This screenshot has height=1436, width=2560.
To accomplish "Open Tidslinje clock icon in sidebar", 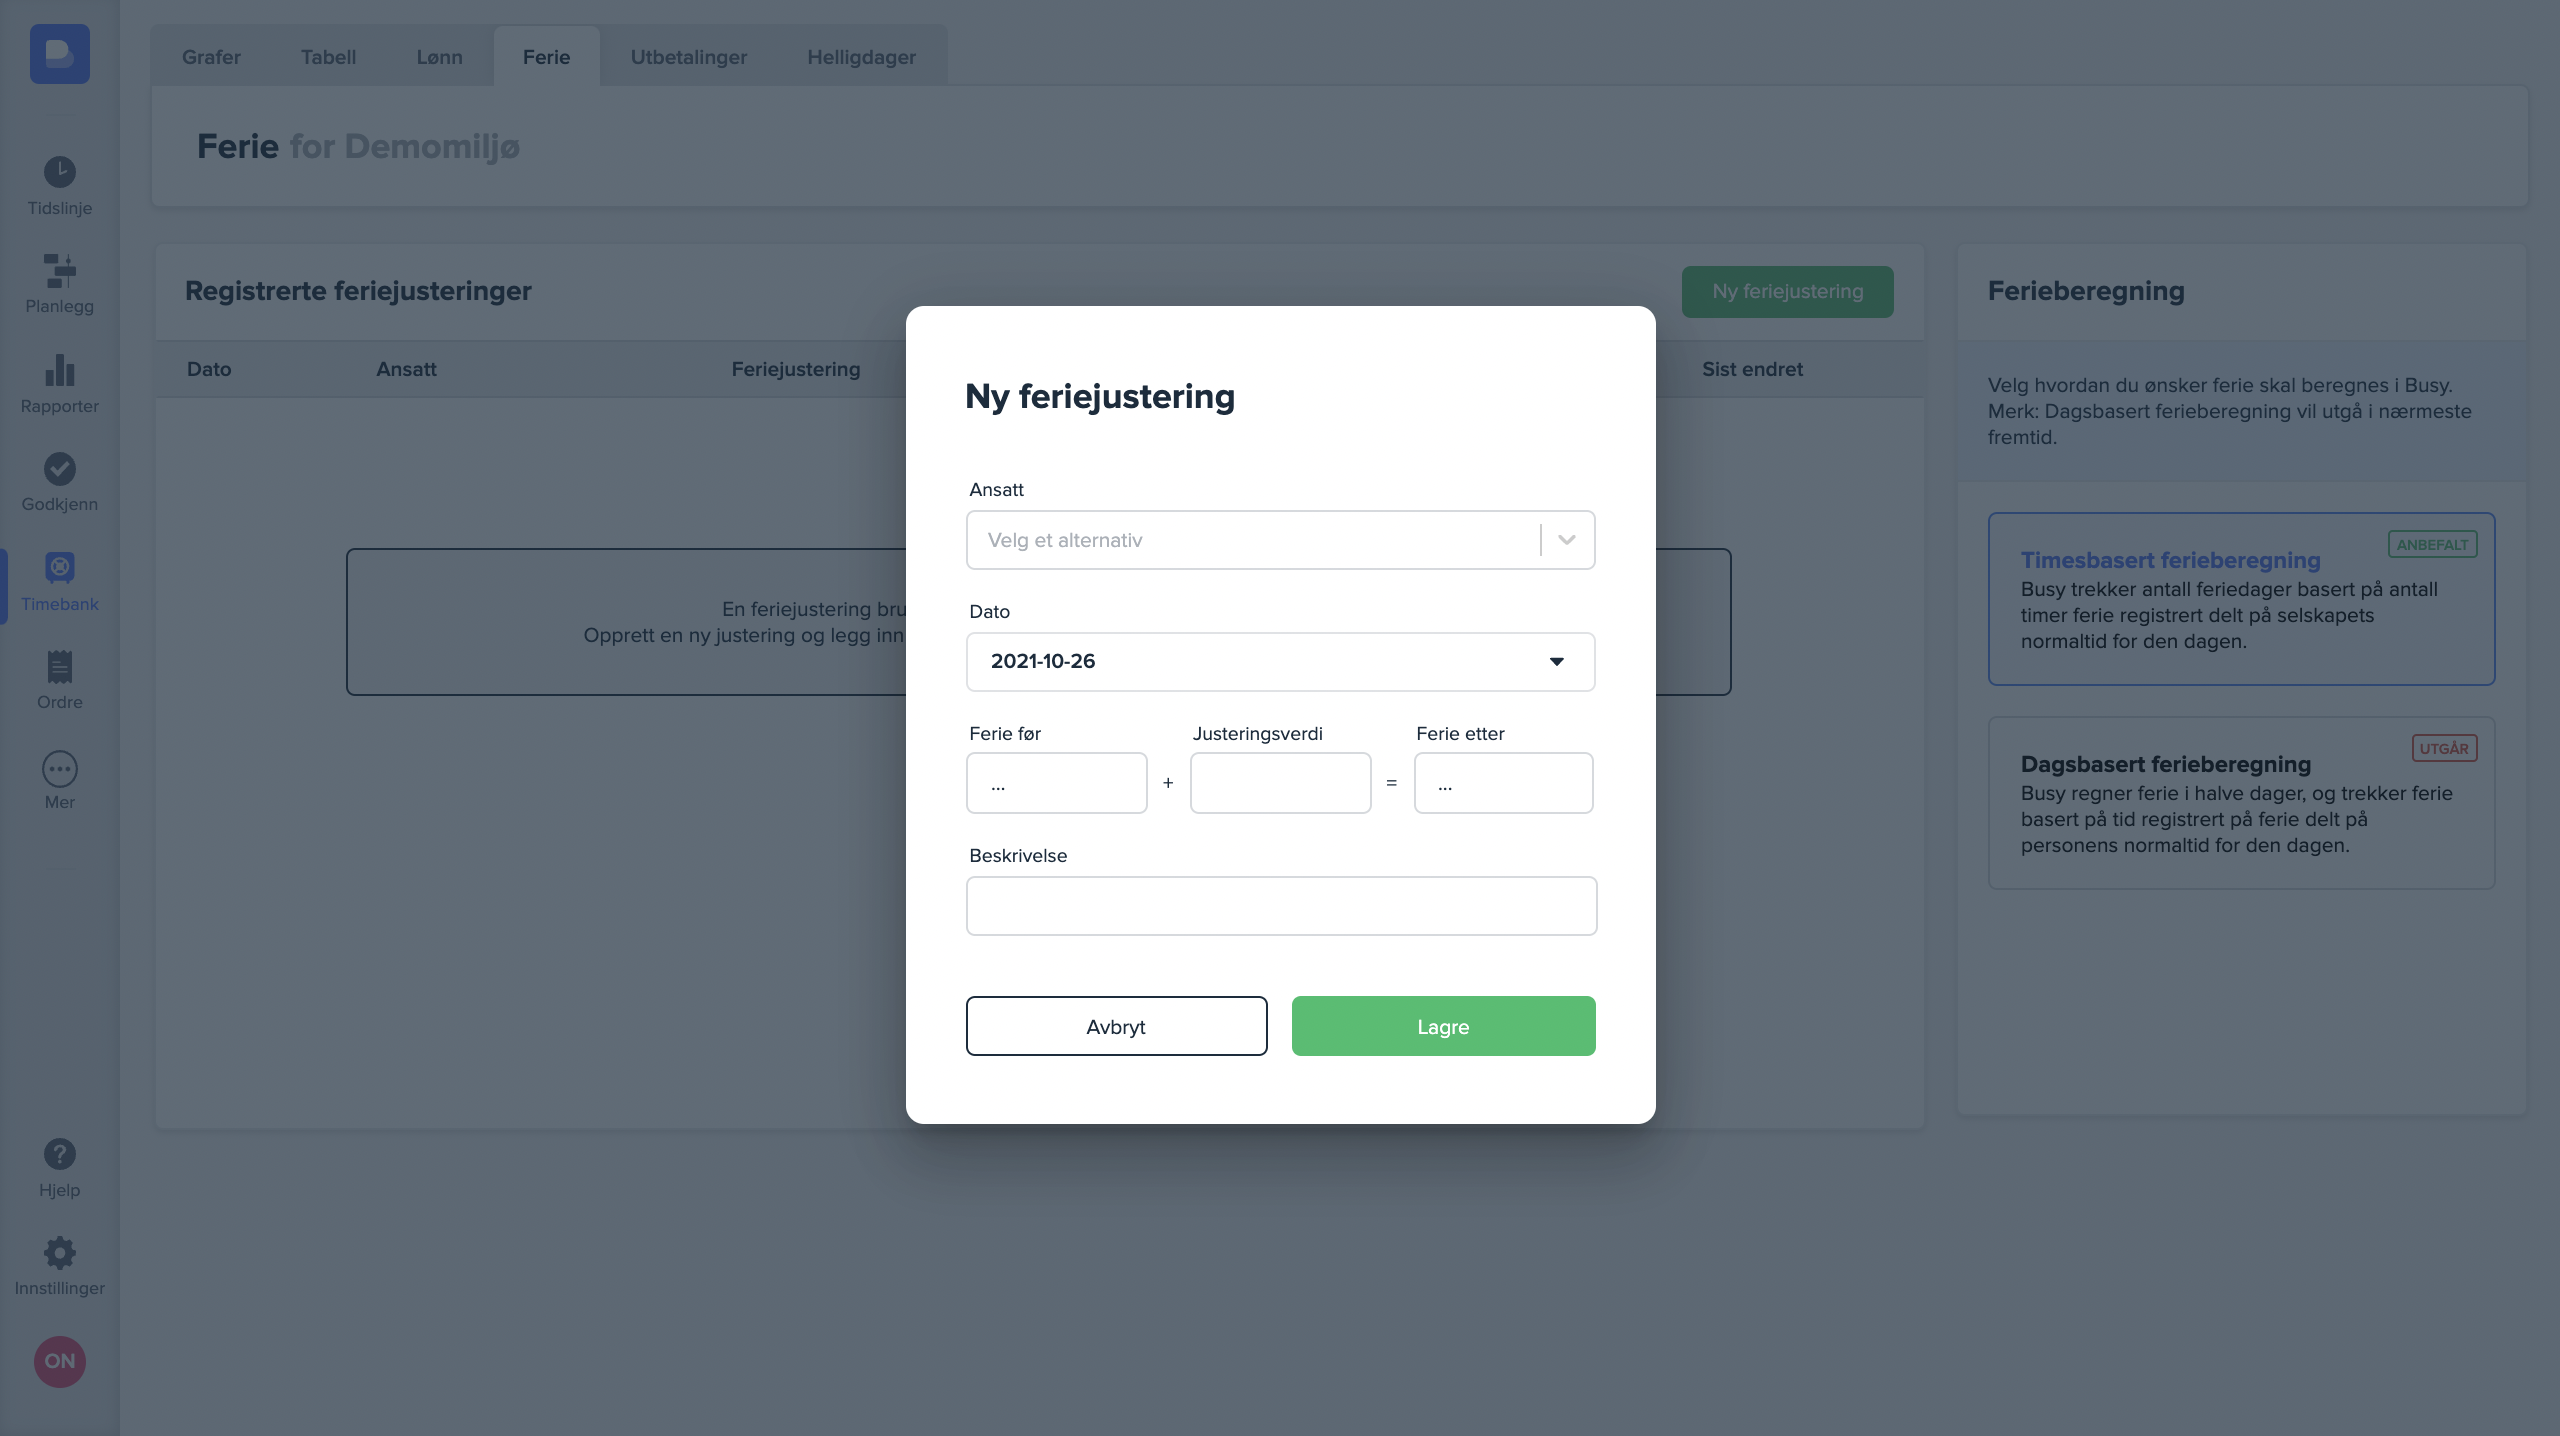I will 59,172.
